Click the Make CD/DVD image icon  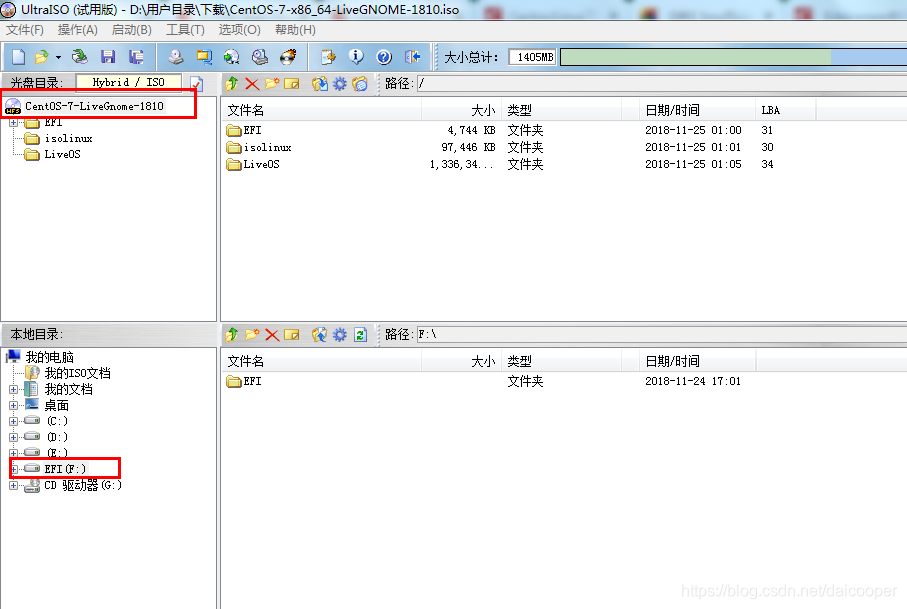pos(176,57)
